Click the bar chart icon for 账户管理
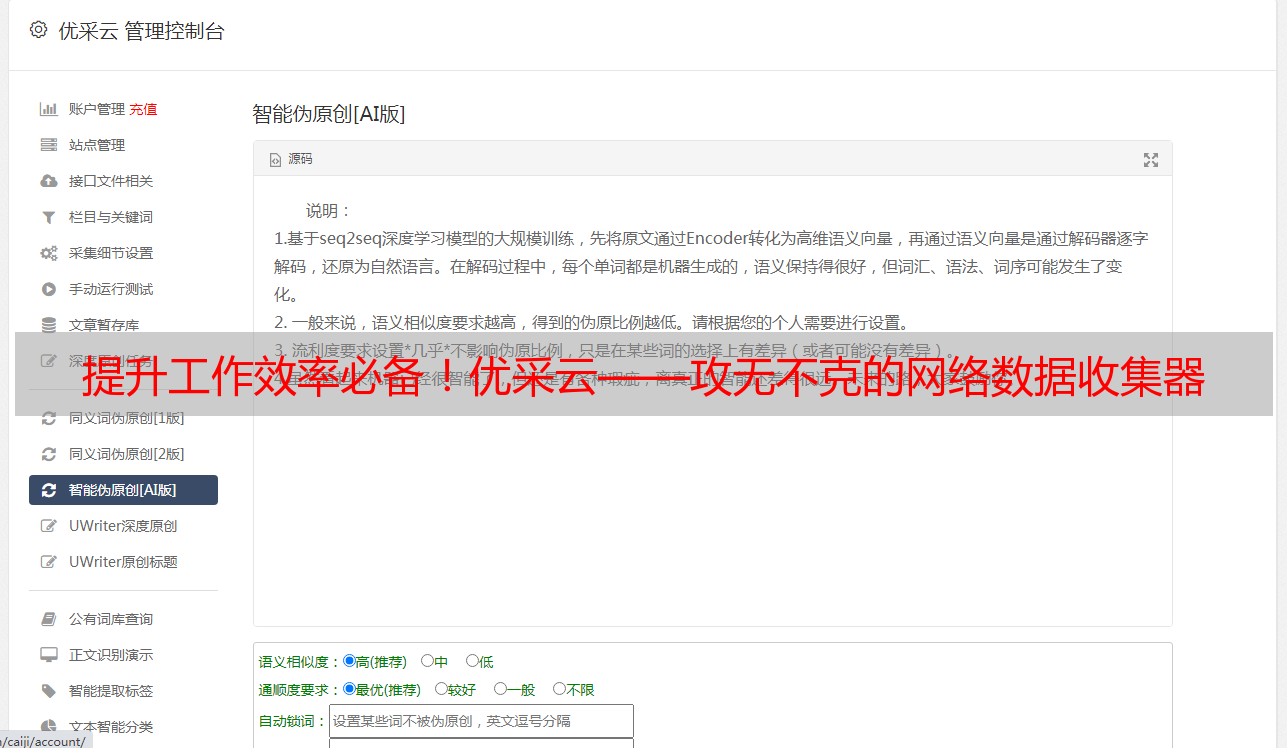Viewport: 1287px width, 748px height. (48, 109)
